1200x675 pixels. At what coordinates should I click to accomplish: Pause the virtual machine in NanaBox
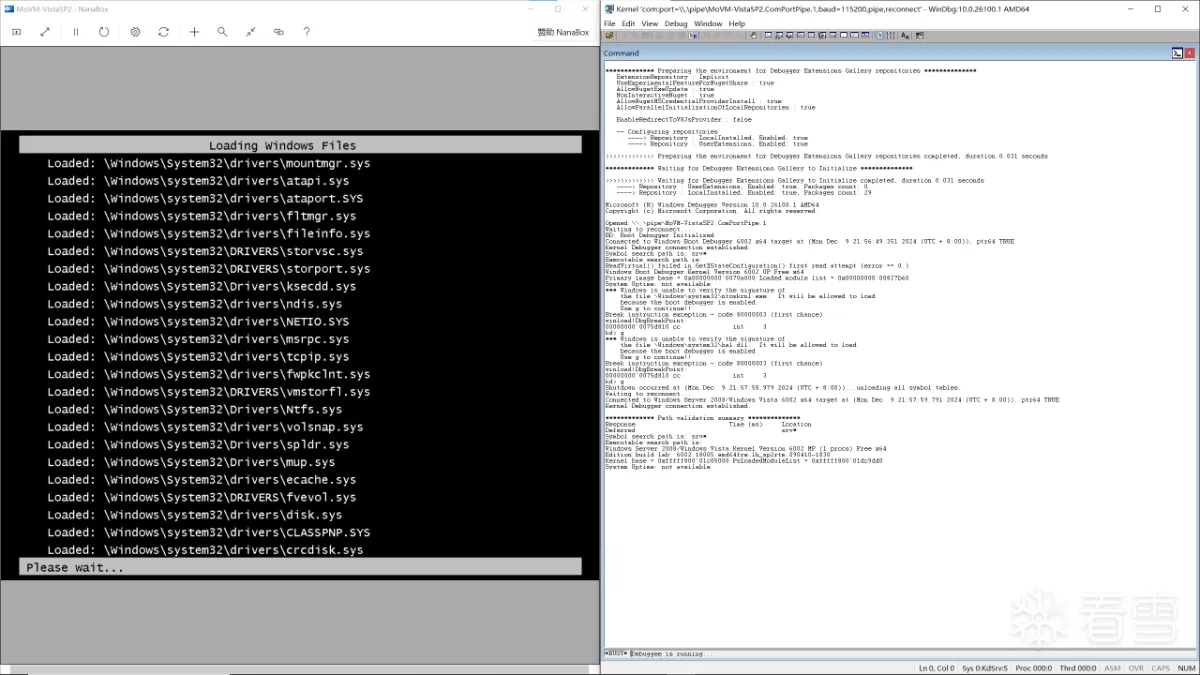(75, 32)
